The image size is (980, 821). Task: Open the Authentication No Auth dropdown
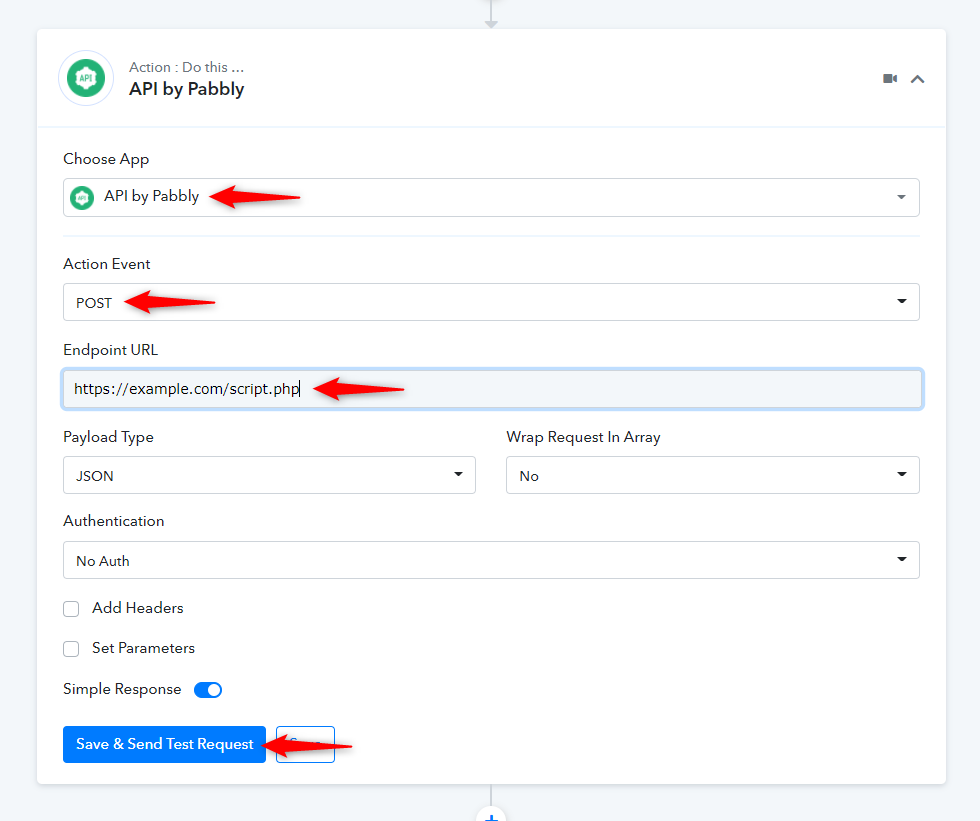pos(491,560)
